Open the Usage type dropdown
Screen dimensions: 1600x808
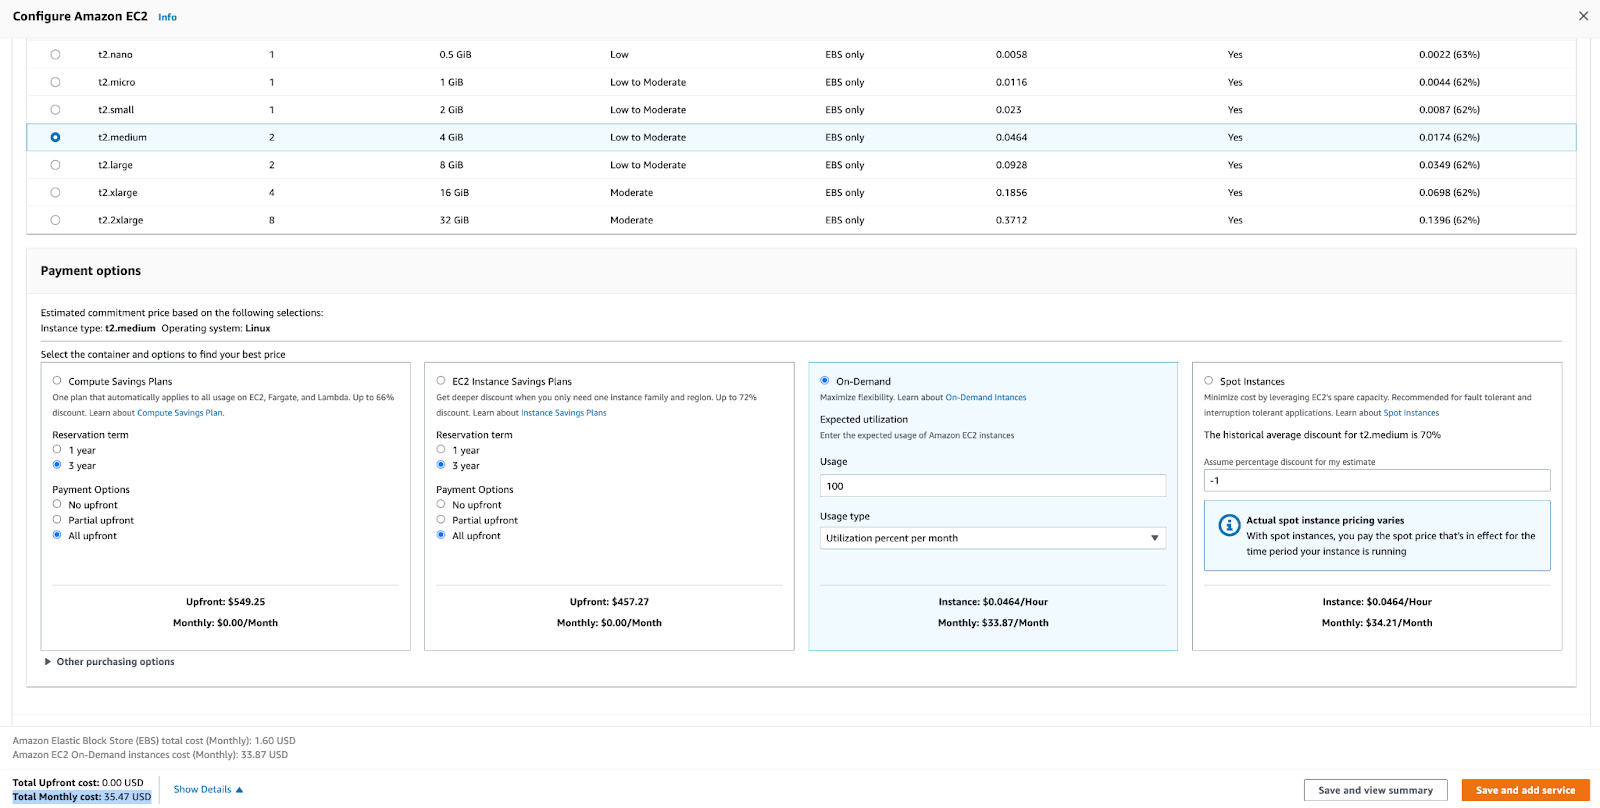coord(992,538)
